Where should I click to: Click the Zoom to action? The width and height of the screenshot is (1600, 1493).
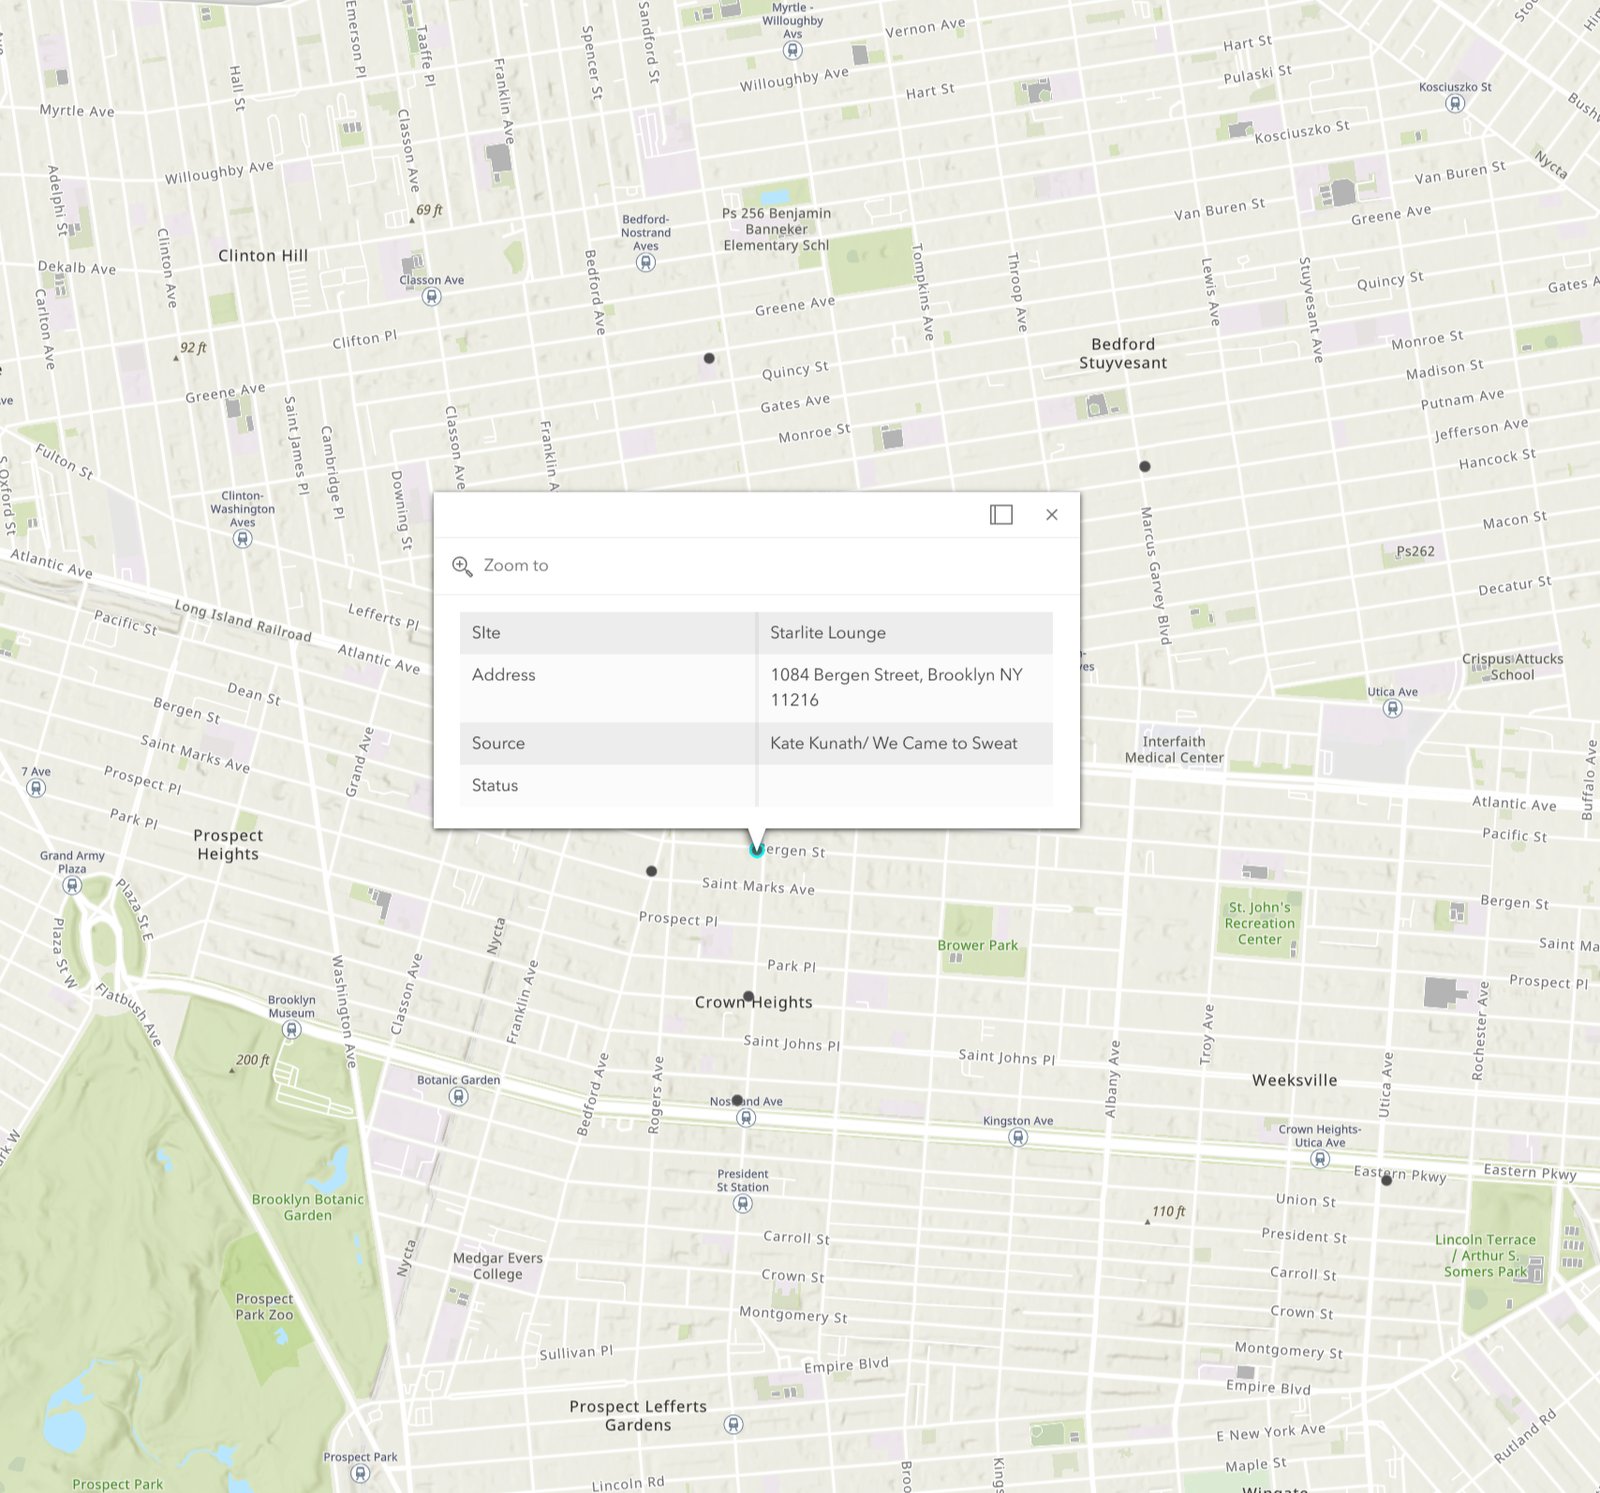(x=500, y=566)
